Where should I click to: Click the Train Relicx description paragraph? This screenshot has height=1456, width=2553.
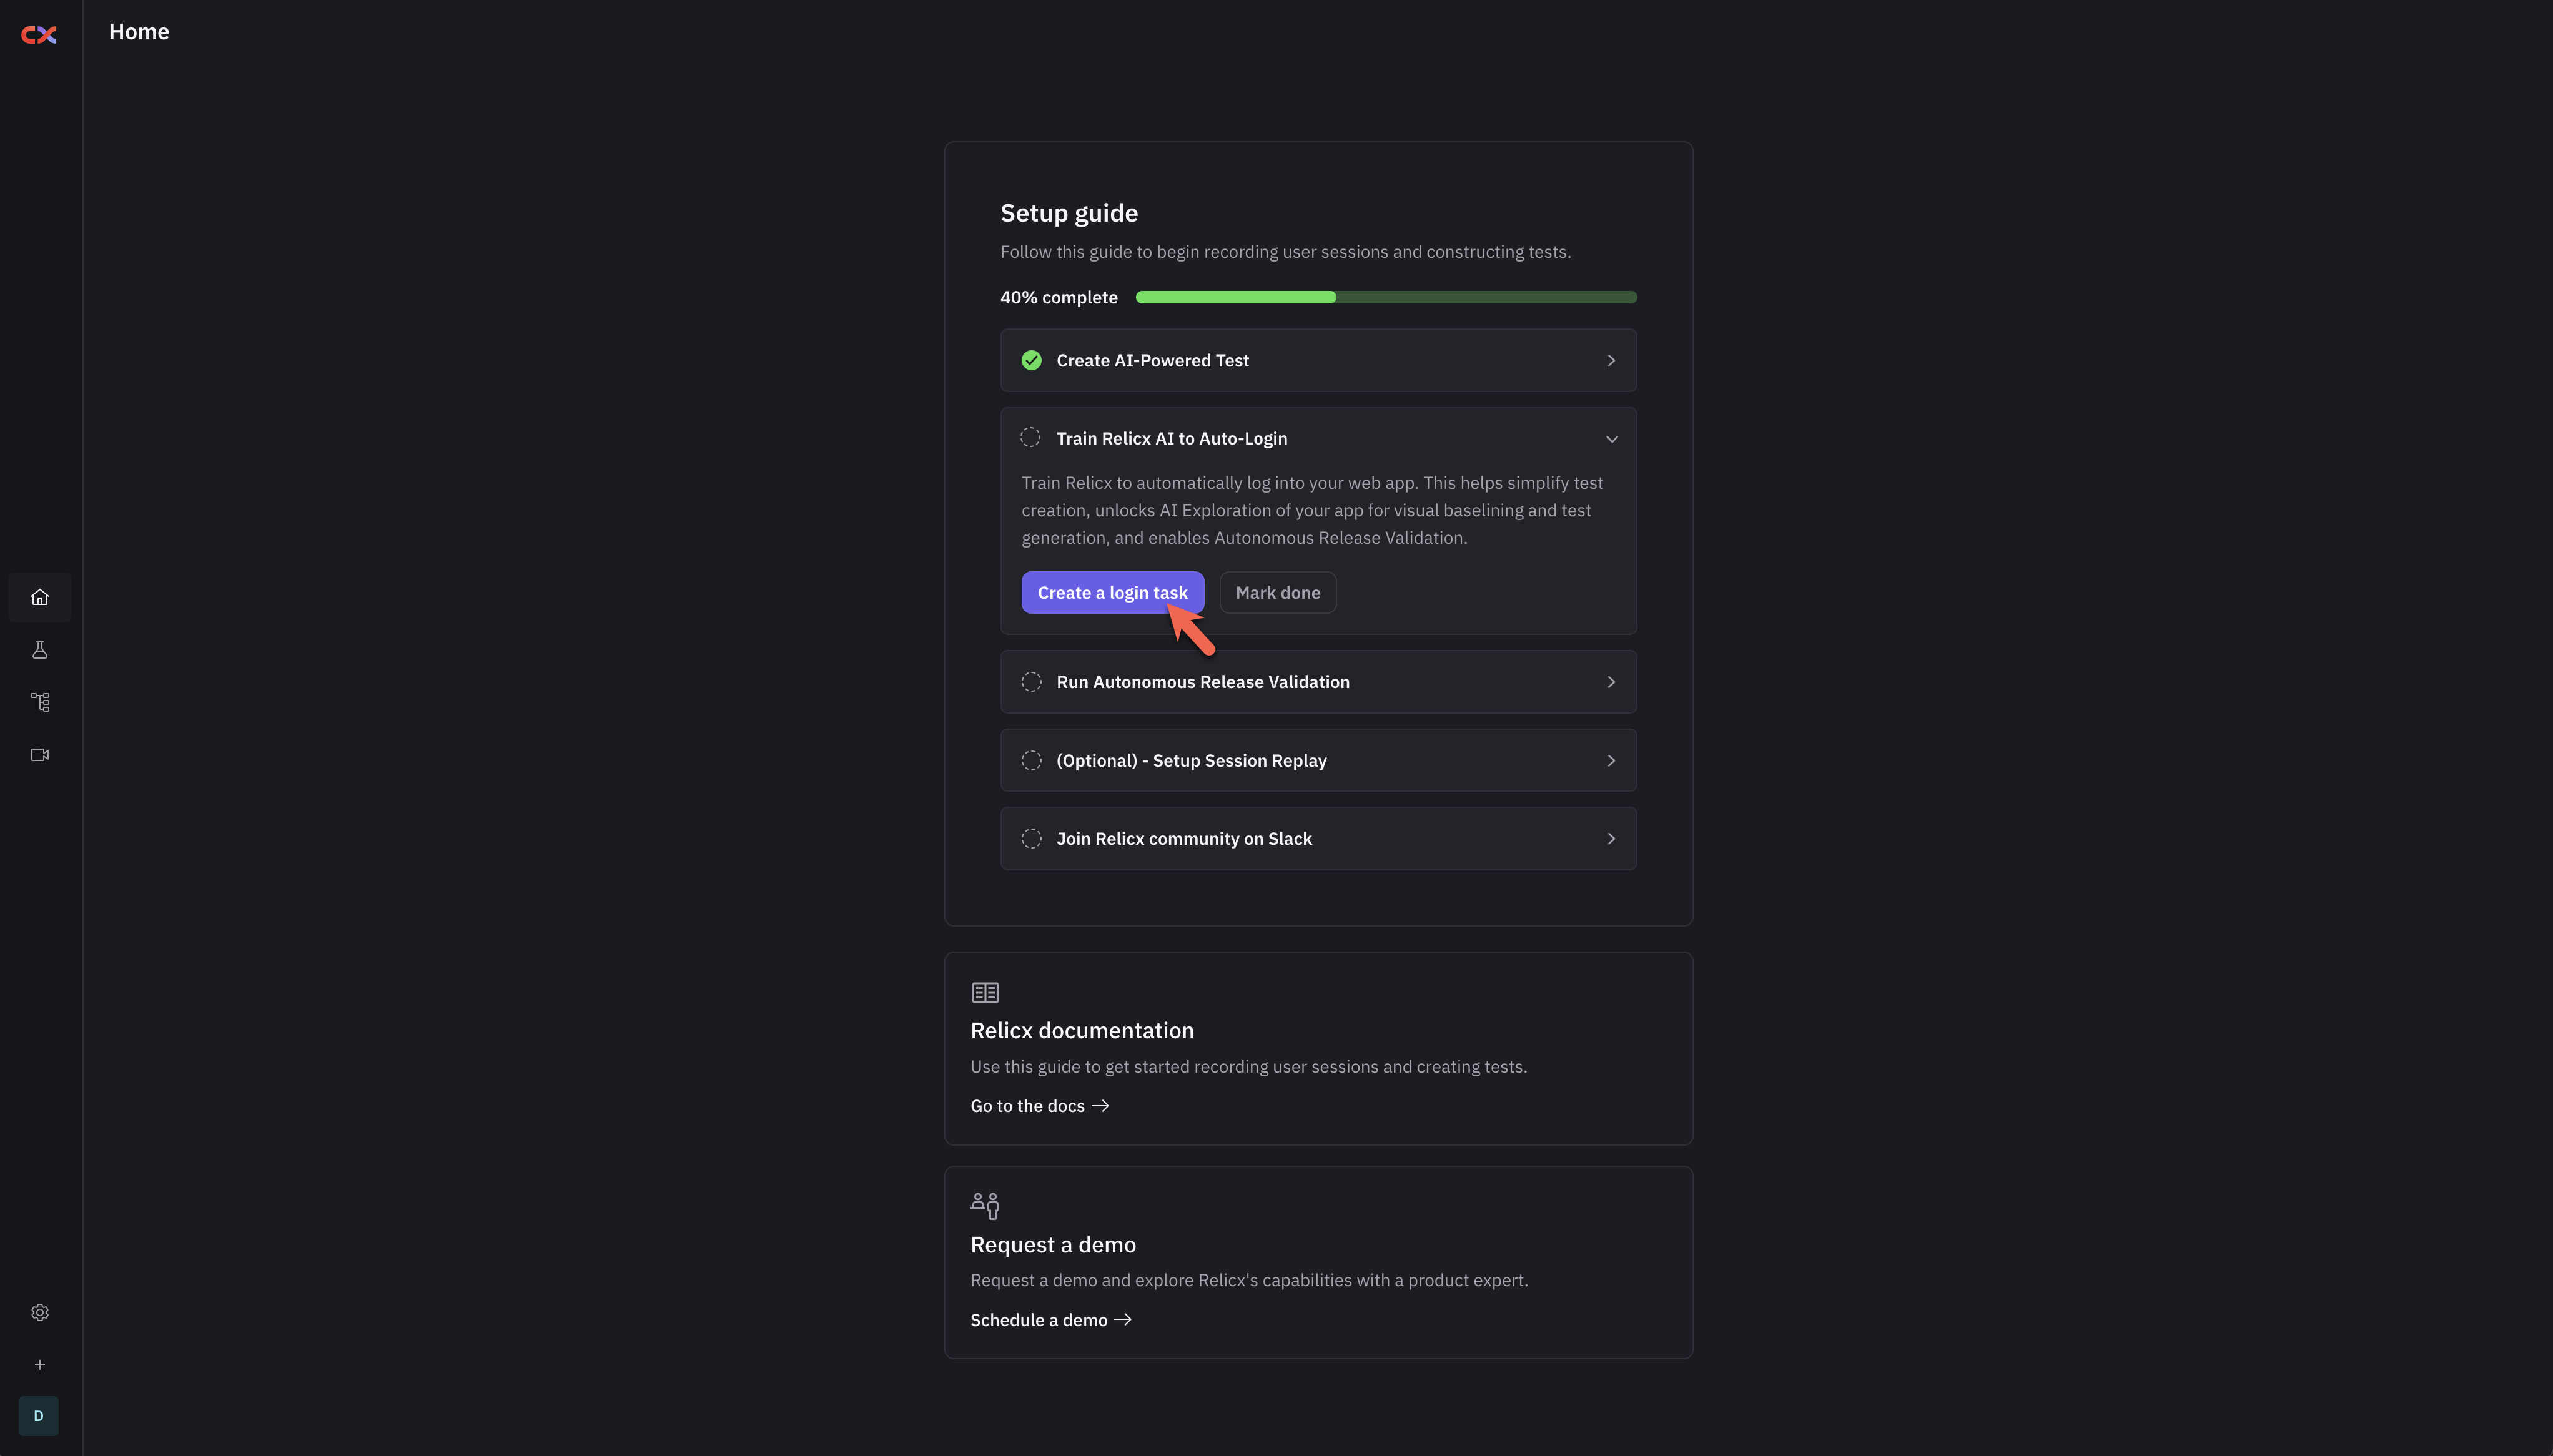click(1312, 510)
